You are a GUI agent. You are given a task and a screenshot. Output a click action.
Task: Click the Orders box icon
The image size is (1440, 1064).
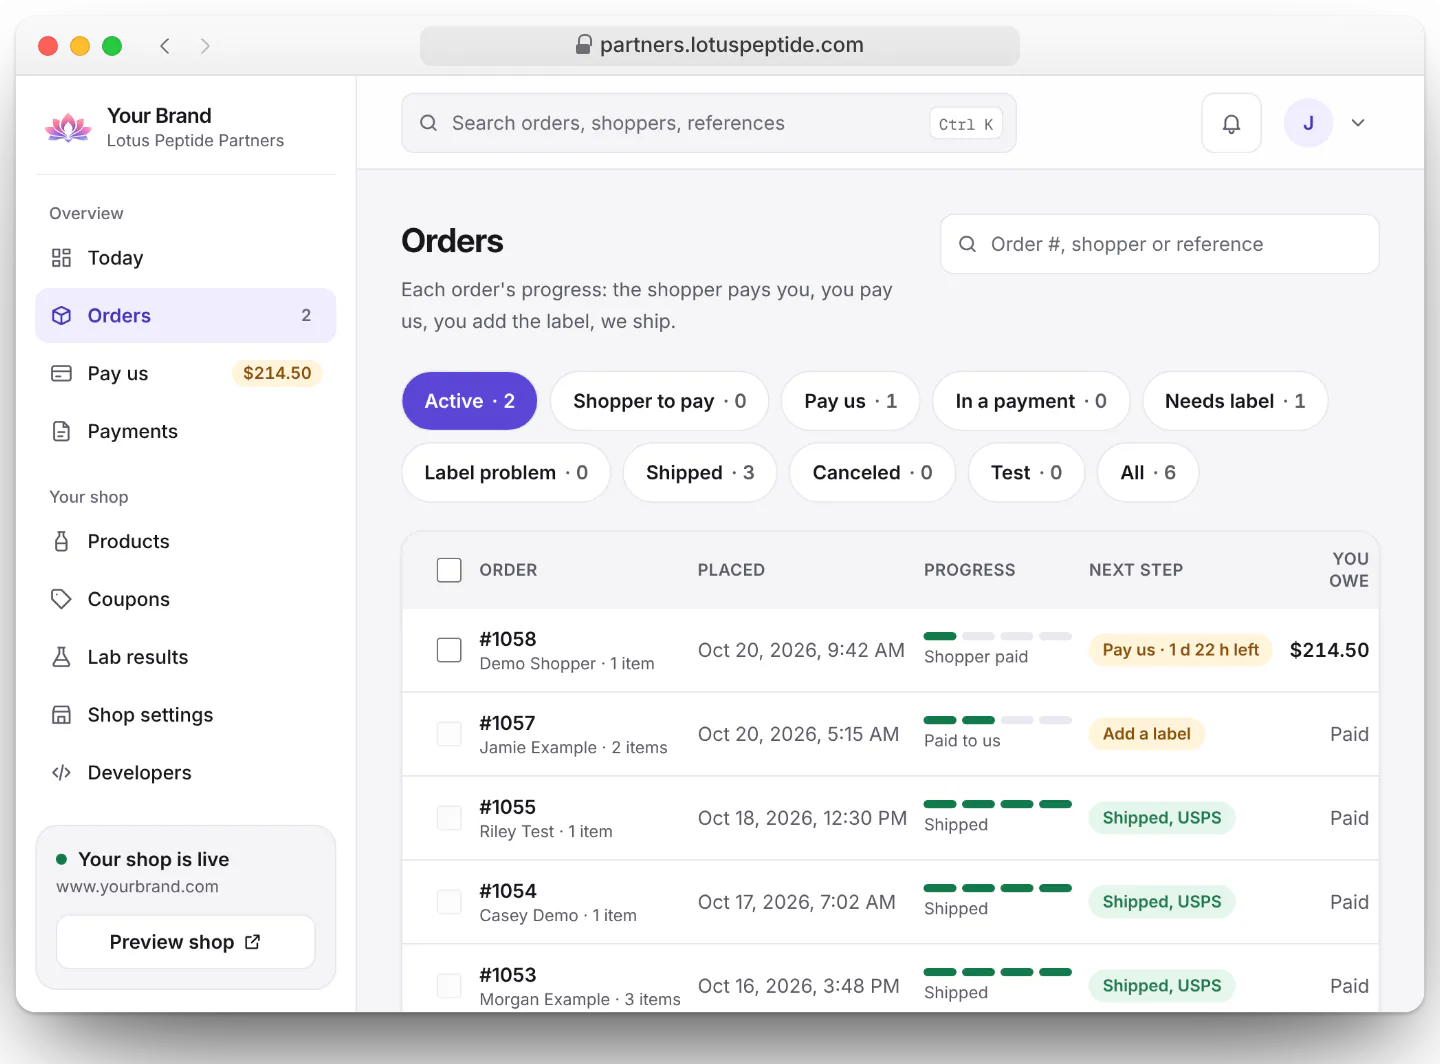[61, 316]
